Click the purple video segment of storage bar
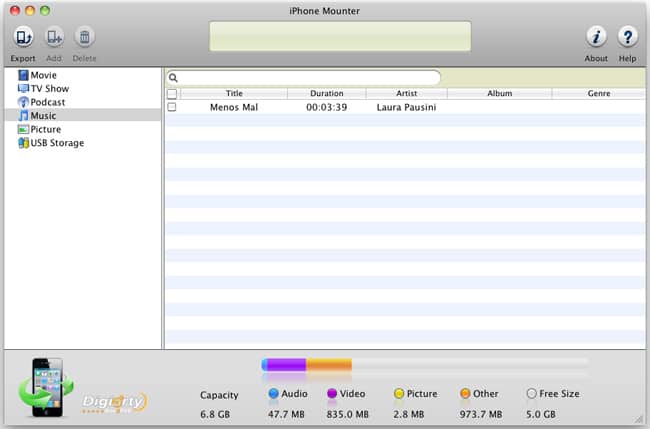Screen dimensions: 650x429 tap(286, 365)
